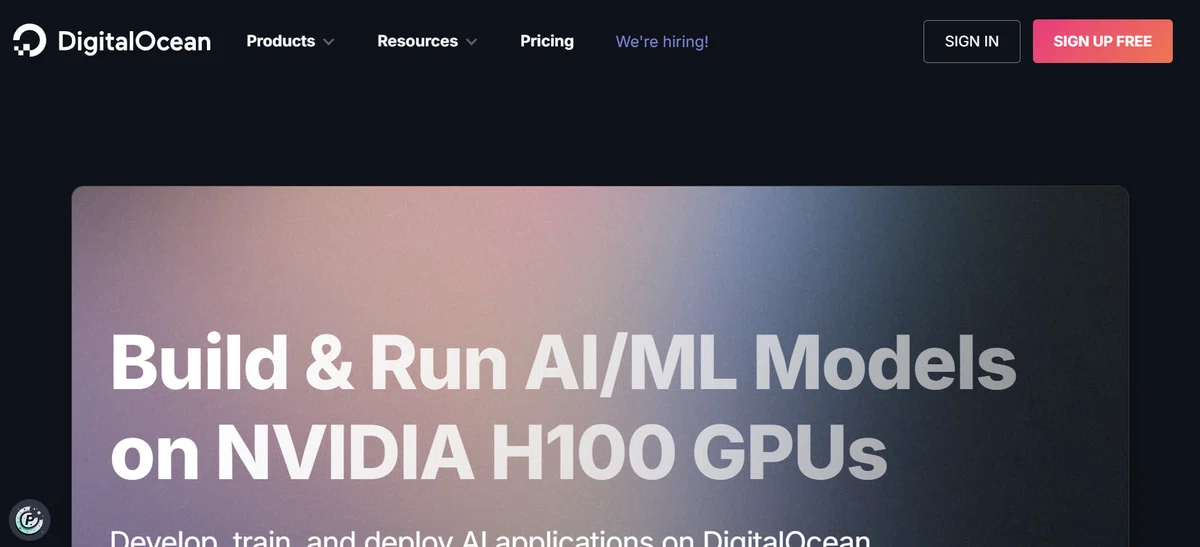This screenshot has width=1200, height=547.
Task: Open the cookie preferences badge icon
Action: [30, 519]
